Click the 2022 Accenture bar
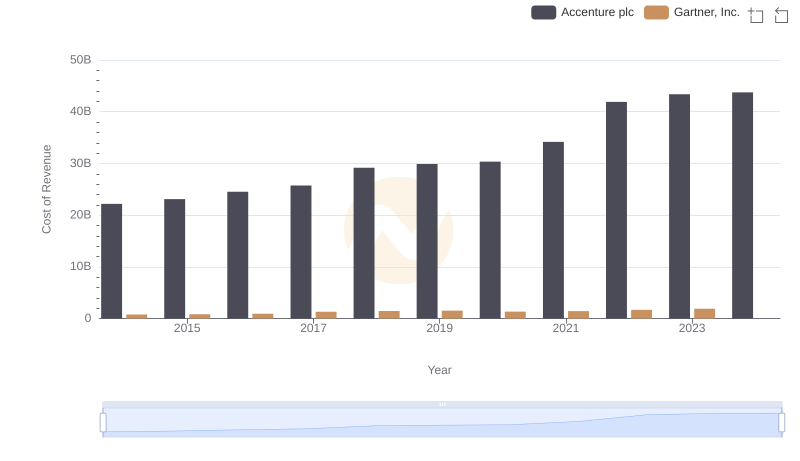 point(616,210)
